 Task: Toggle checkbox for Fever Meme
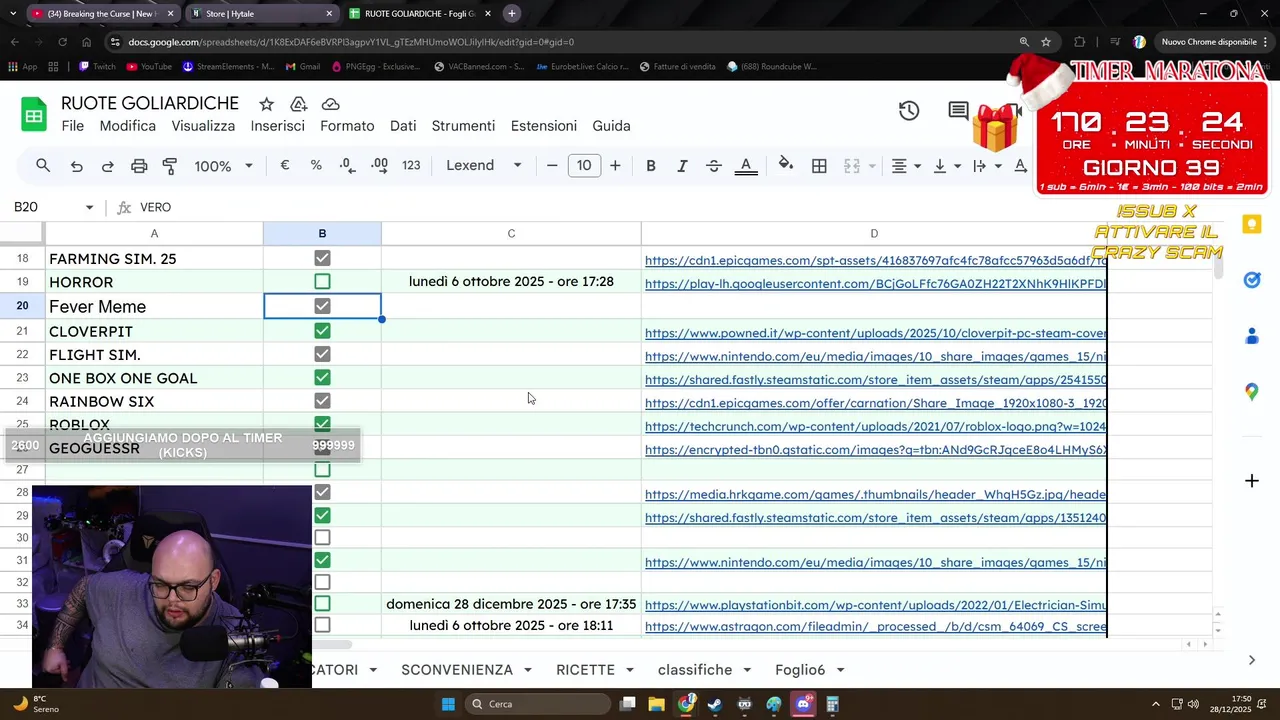(322, 306)
